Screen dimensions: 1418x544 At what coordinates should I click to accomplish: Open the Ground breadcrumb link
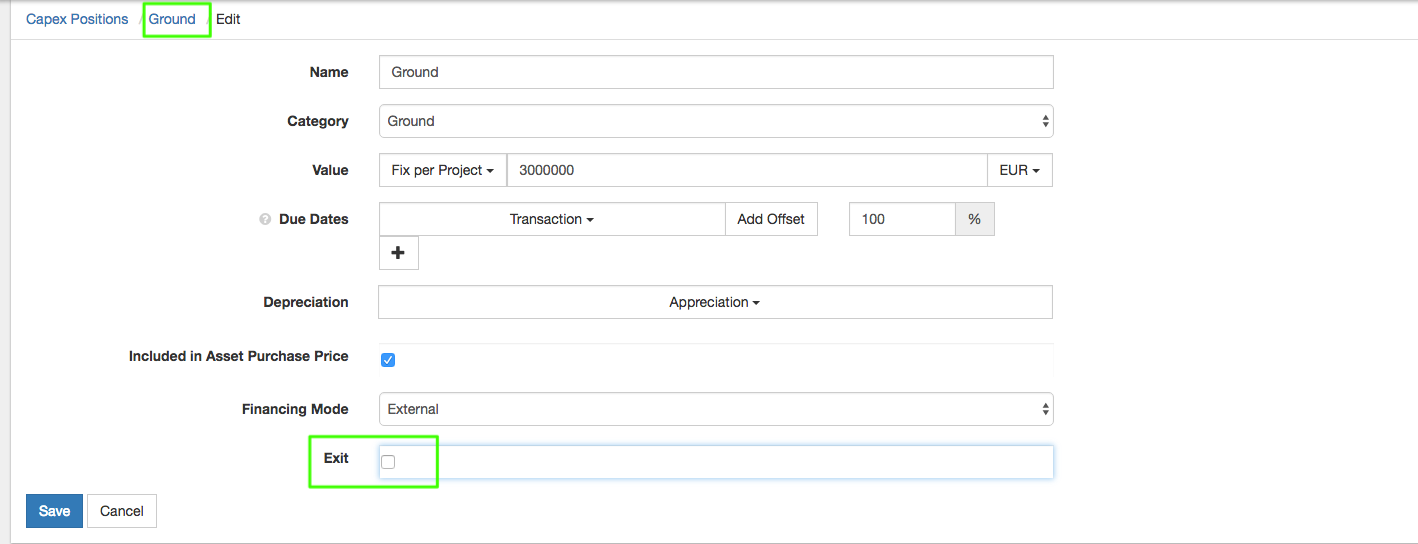pos(172,19)
